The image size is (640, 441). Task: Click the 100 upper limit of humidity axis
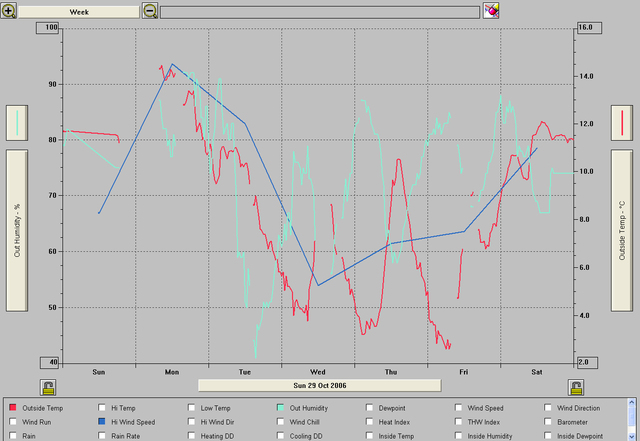pos(49,27)
